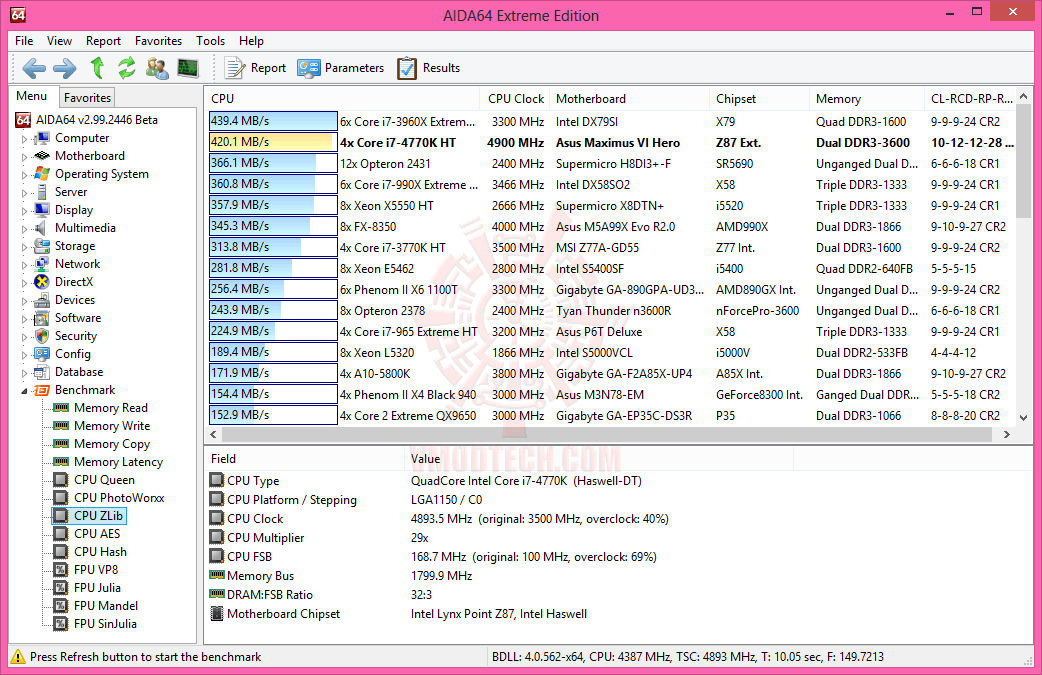Open the Help menu
1042x675 pixels.
click(251, 41)
